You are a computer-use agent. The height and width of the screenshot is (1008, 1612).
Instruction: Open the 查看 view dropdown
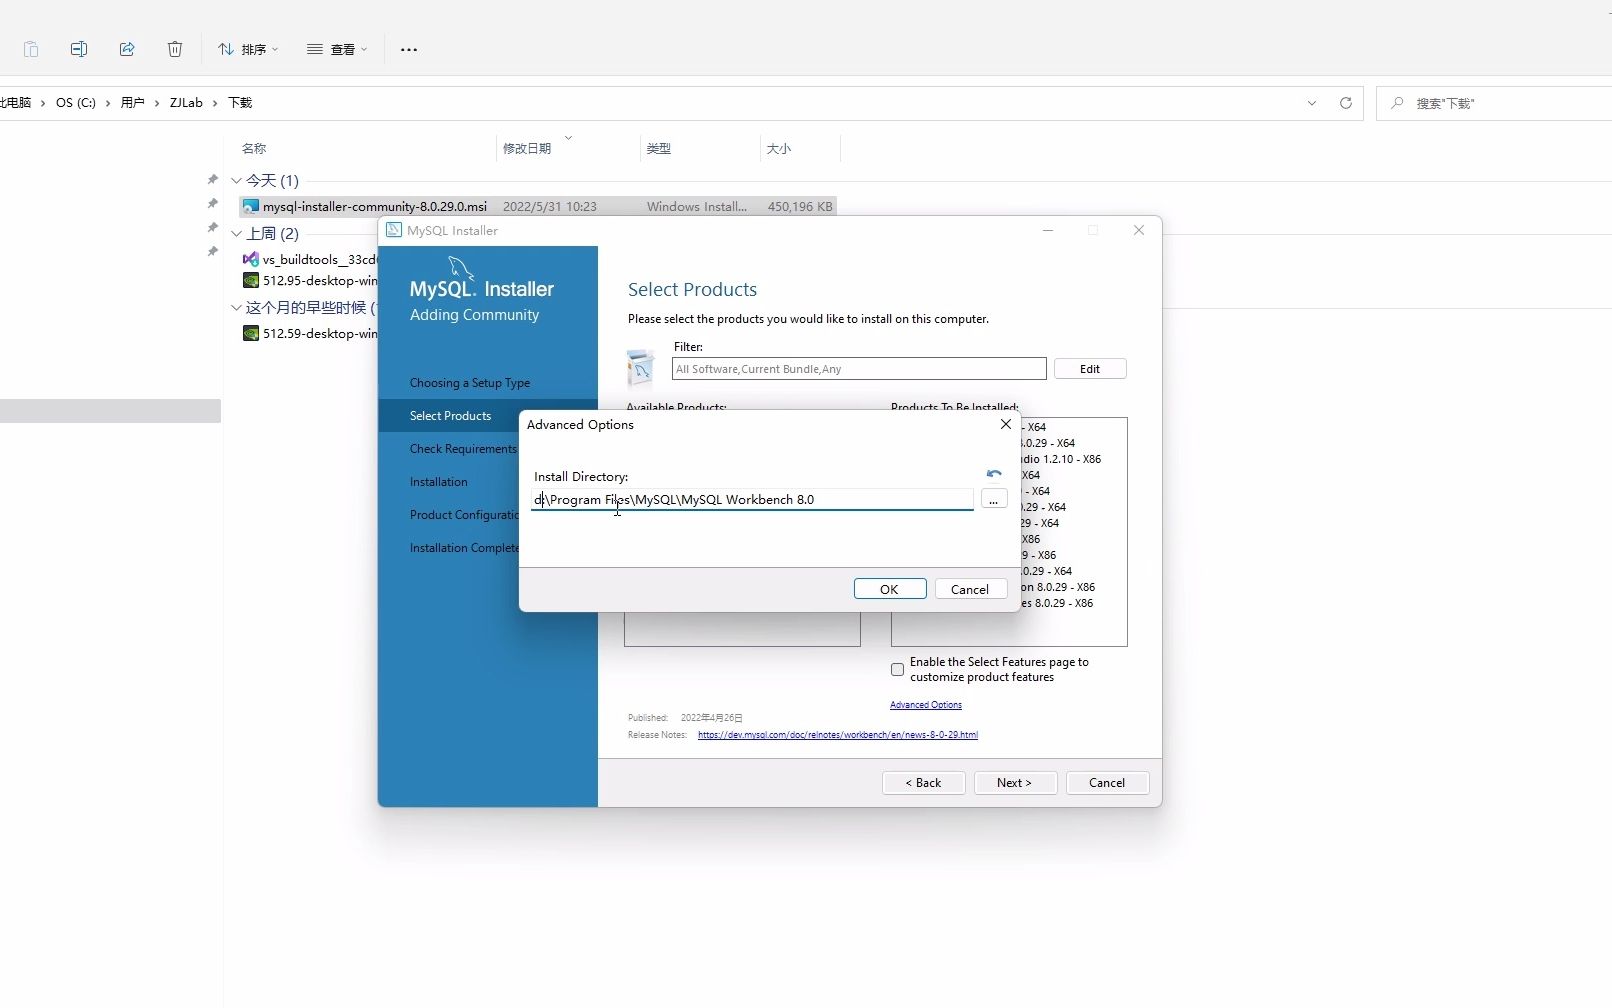[x=337, y=49]
